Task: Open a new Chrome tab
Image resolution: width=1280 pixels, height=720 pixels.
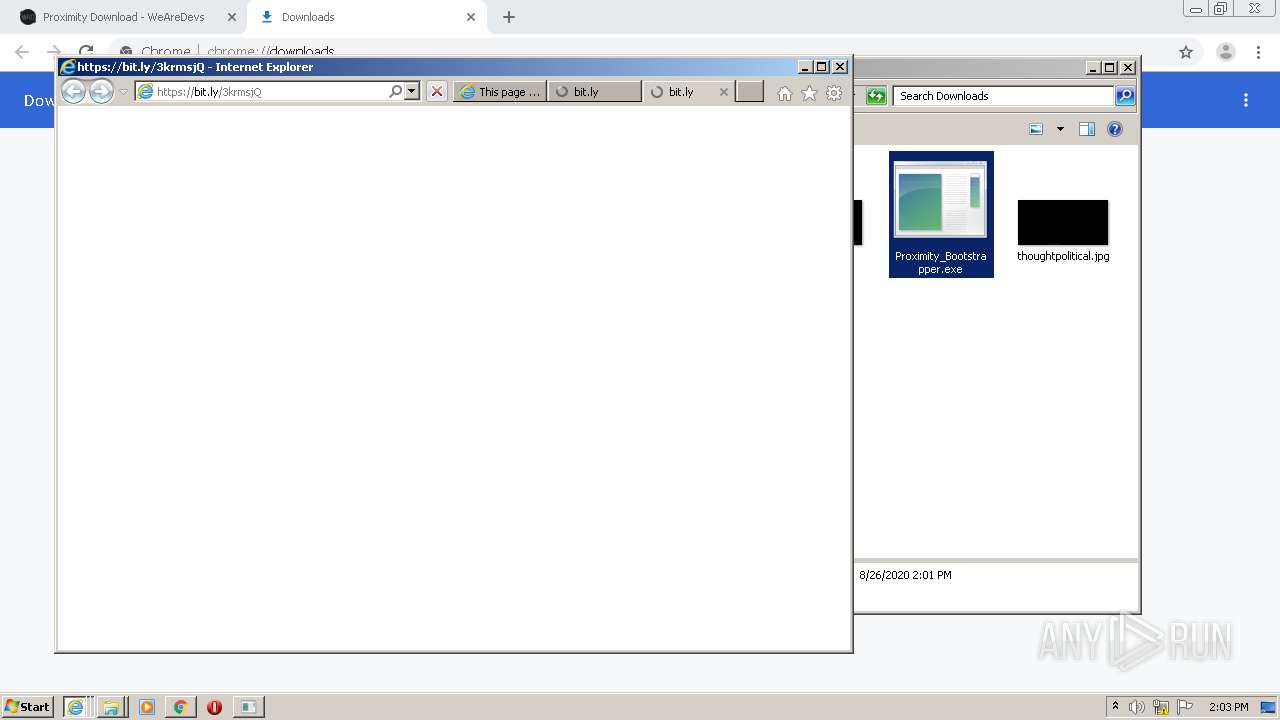Action: (509, 17)
